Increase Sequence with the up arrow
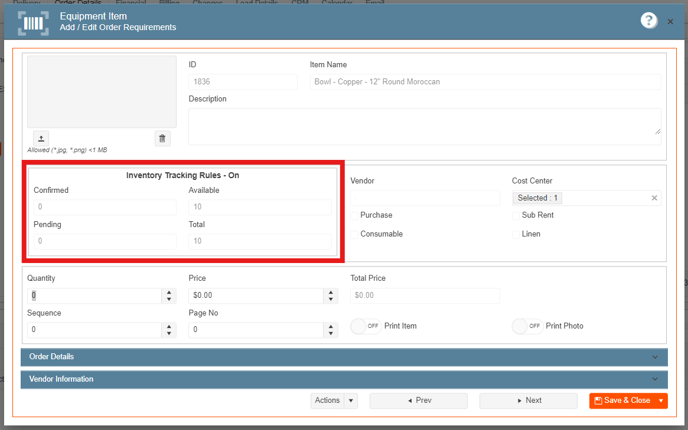Image resolution: width=688 pixels, height=430 pixels. click(169, 326)
